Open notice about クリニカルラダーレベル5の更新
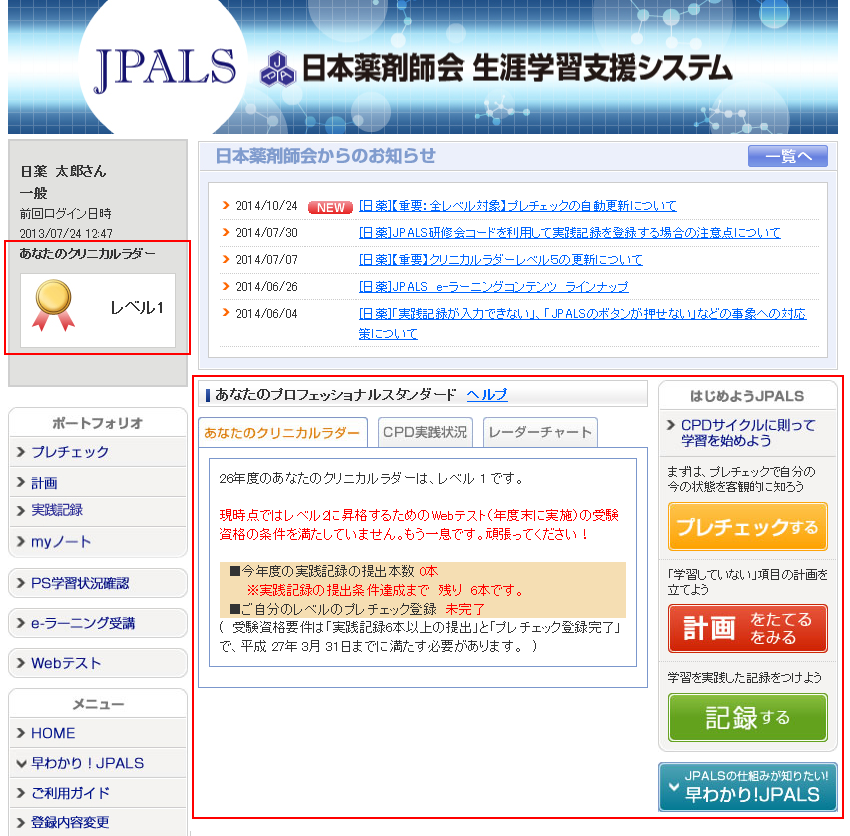 click(501, 260)
